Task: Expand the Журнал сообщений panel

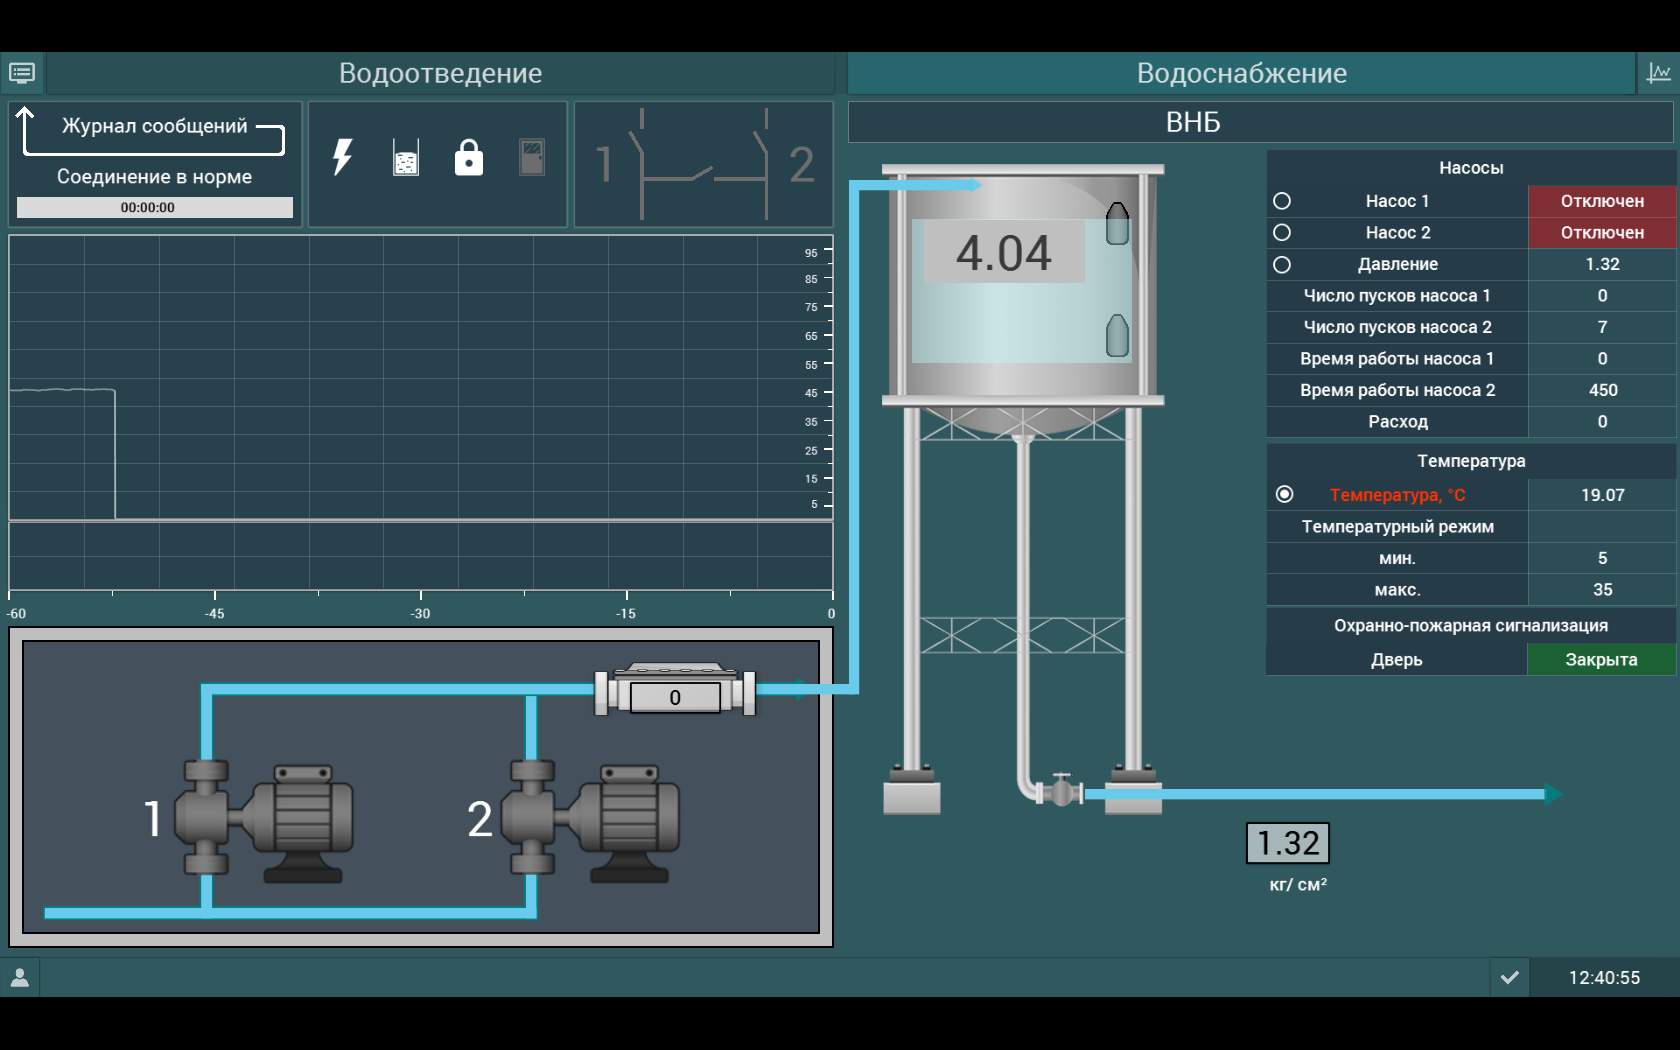Action: [x=154, y=128]
